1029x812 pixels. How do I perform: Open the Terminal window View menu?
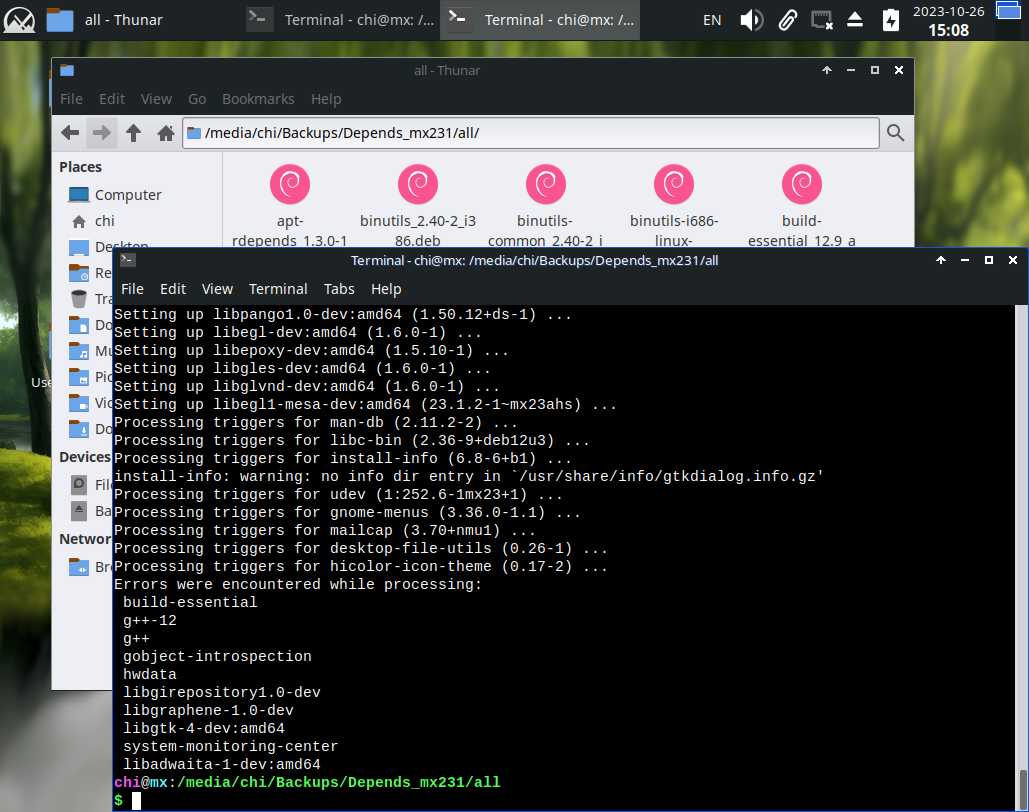pos(217,289)
